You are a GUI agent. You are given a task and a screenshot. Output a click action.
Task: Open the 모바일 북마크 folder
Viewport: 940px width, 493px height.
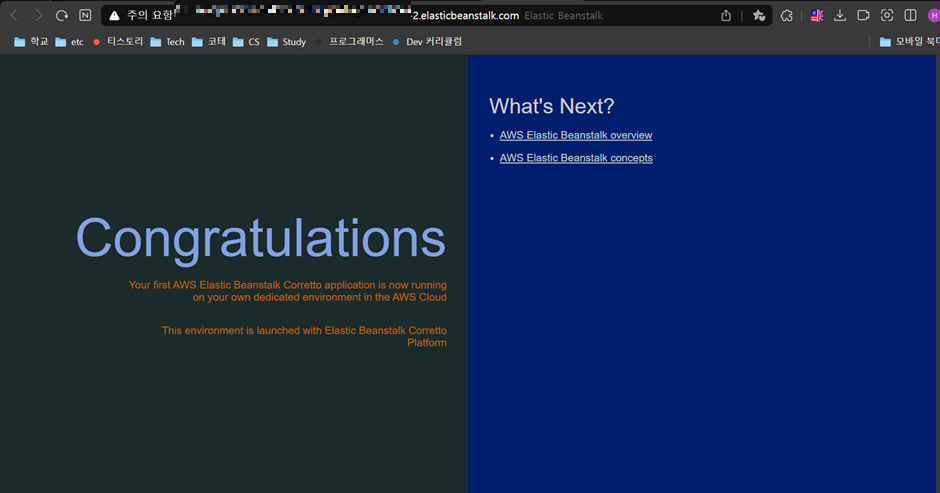(909, 41)
